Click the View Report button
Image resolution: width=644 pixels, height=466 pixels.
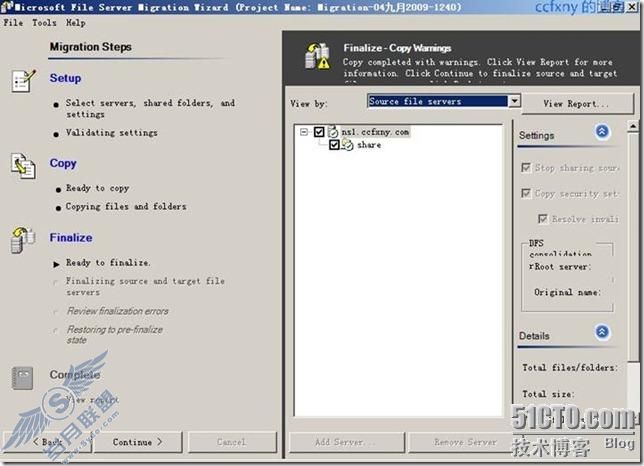[x=577, y=103]
